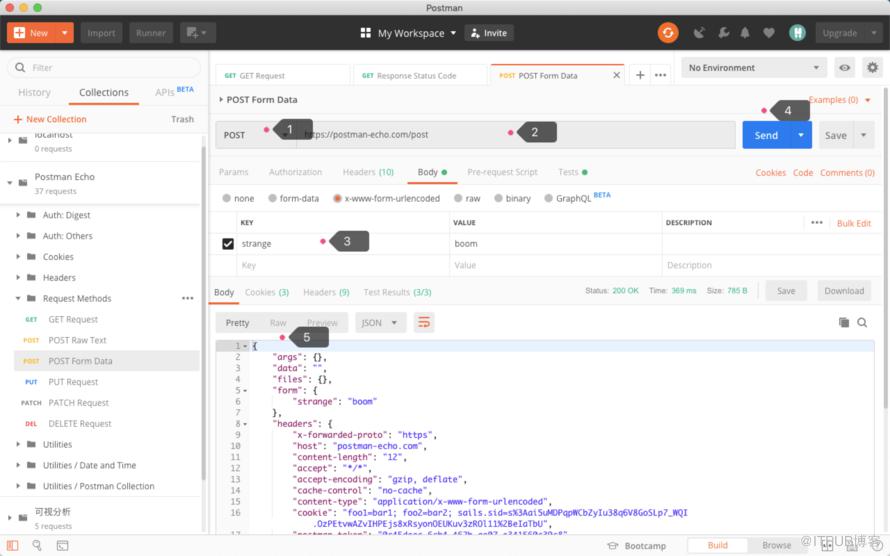Select the none body type
The image size is (890, 556).
[x=226, y=198]
